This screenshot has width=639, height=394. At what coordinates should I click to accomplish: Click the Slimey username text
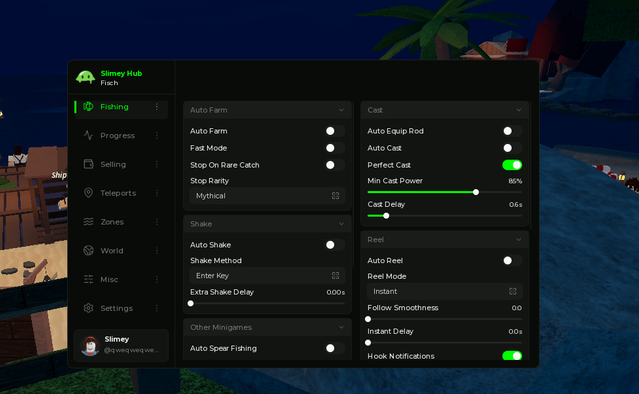pyautogui.click(x=117, y=339)
